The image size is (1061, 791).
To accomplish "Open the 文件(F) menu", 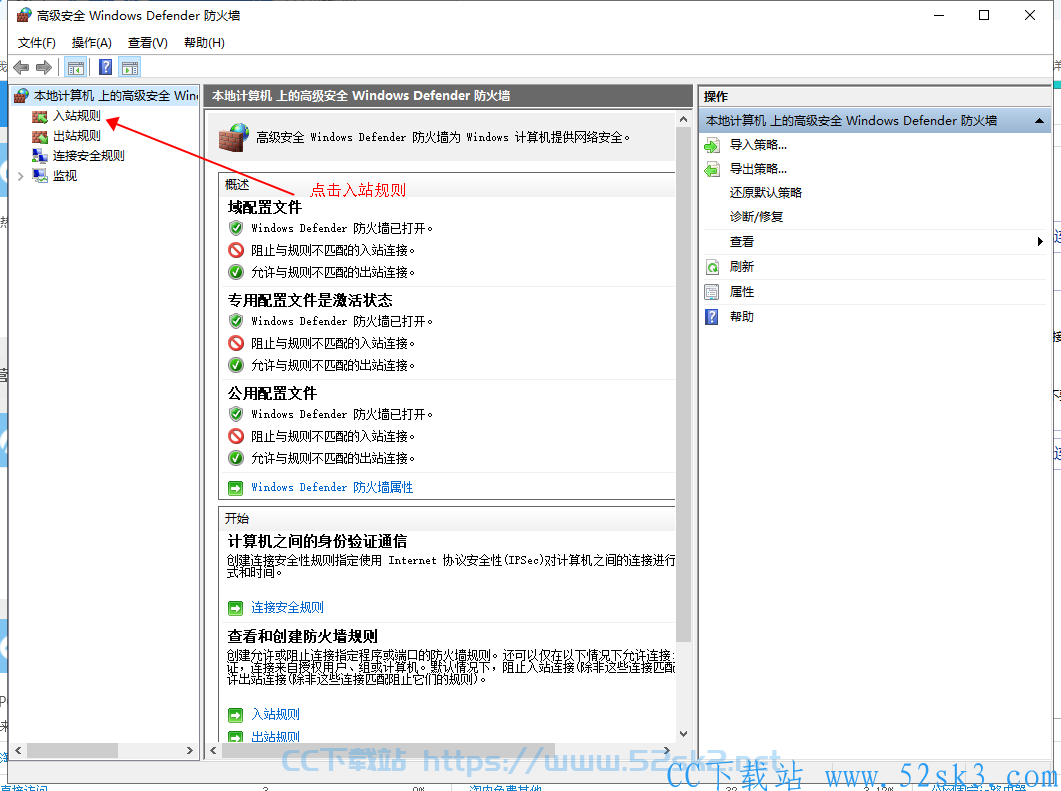I will [x=37, y=43].
